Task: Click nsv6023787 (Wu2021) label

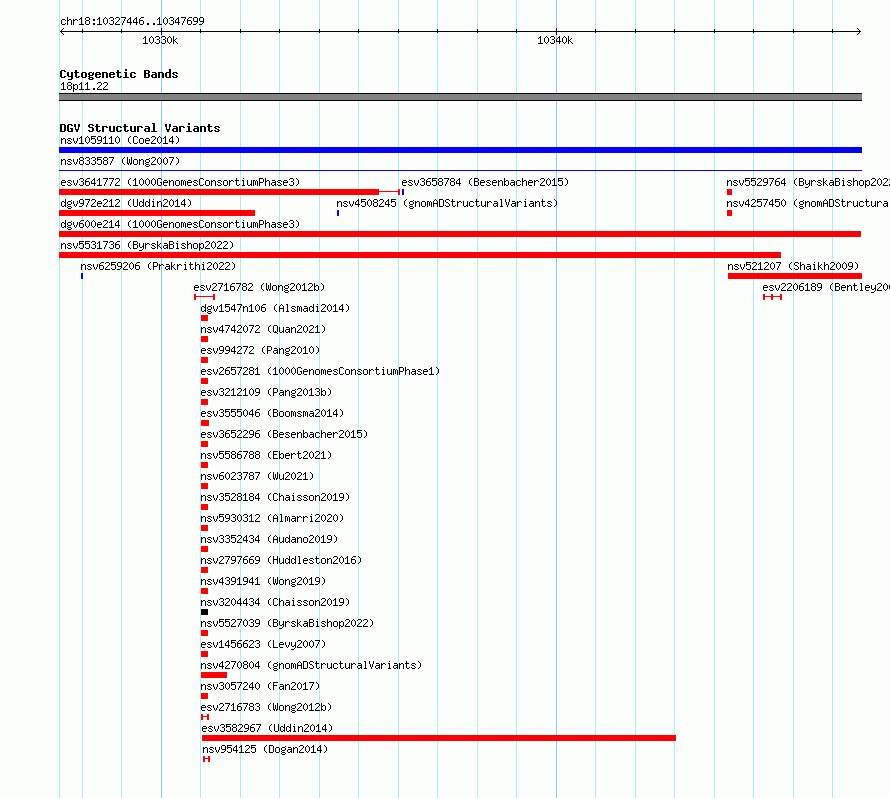Action: (257, 476)
